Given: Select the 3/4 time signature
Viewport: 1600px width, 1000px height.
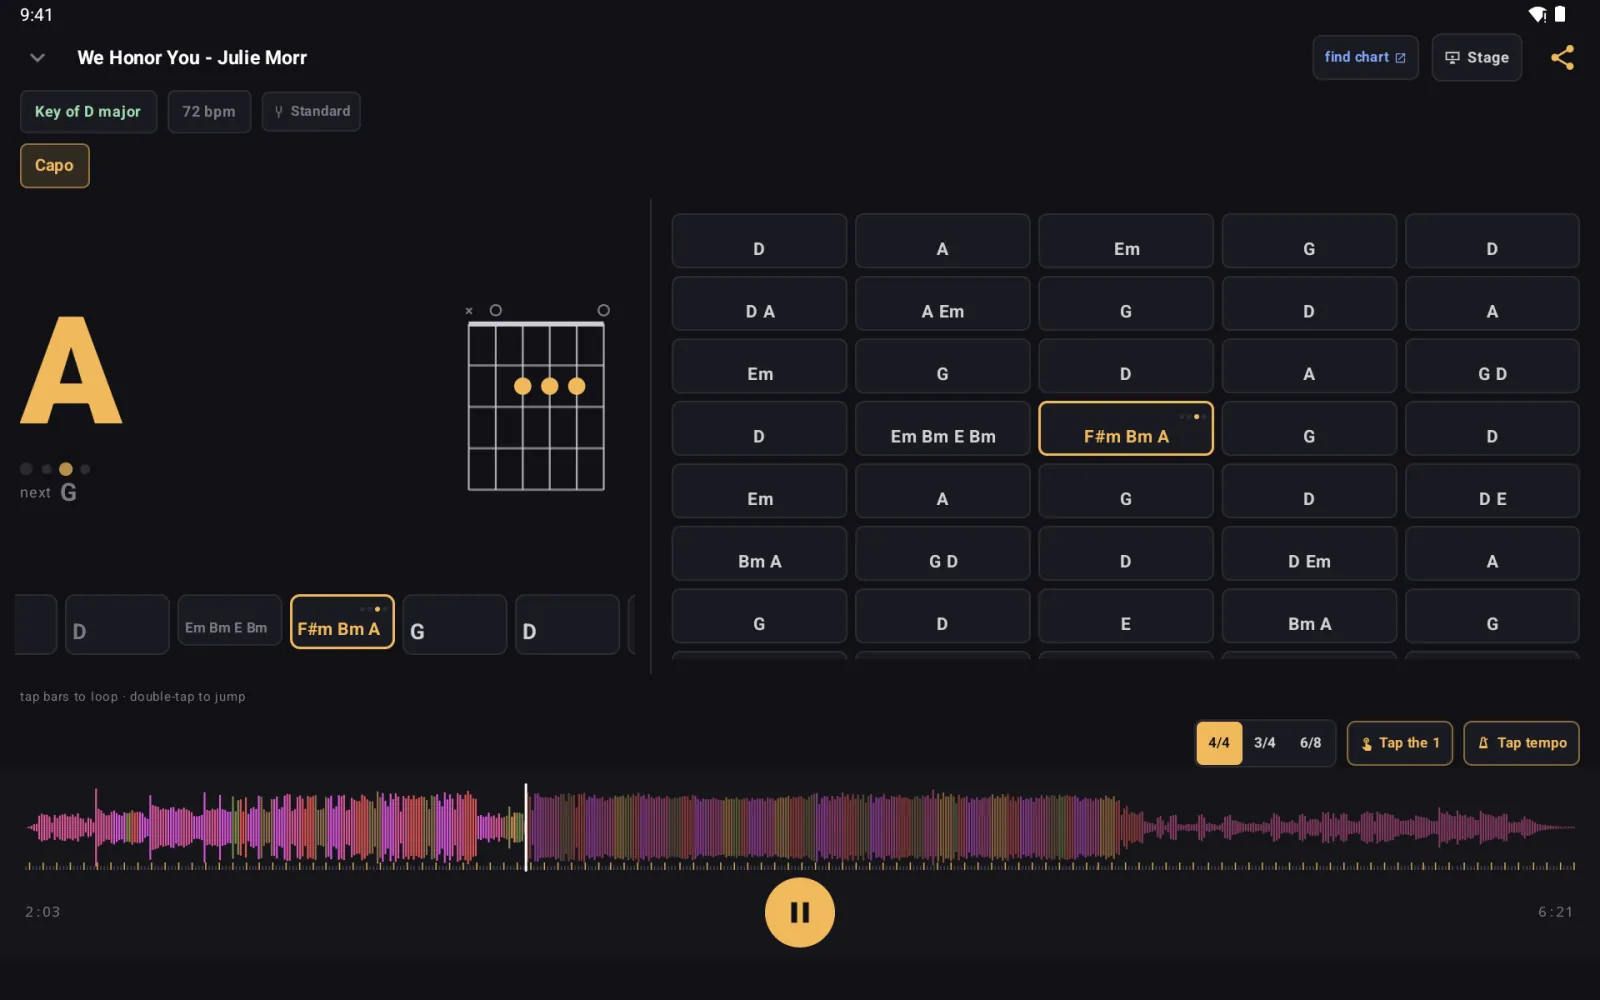Looking at the screenshot, I should coord(1265,743).
